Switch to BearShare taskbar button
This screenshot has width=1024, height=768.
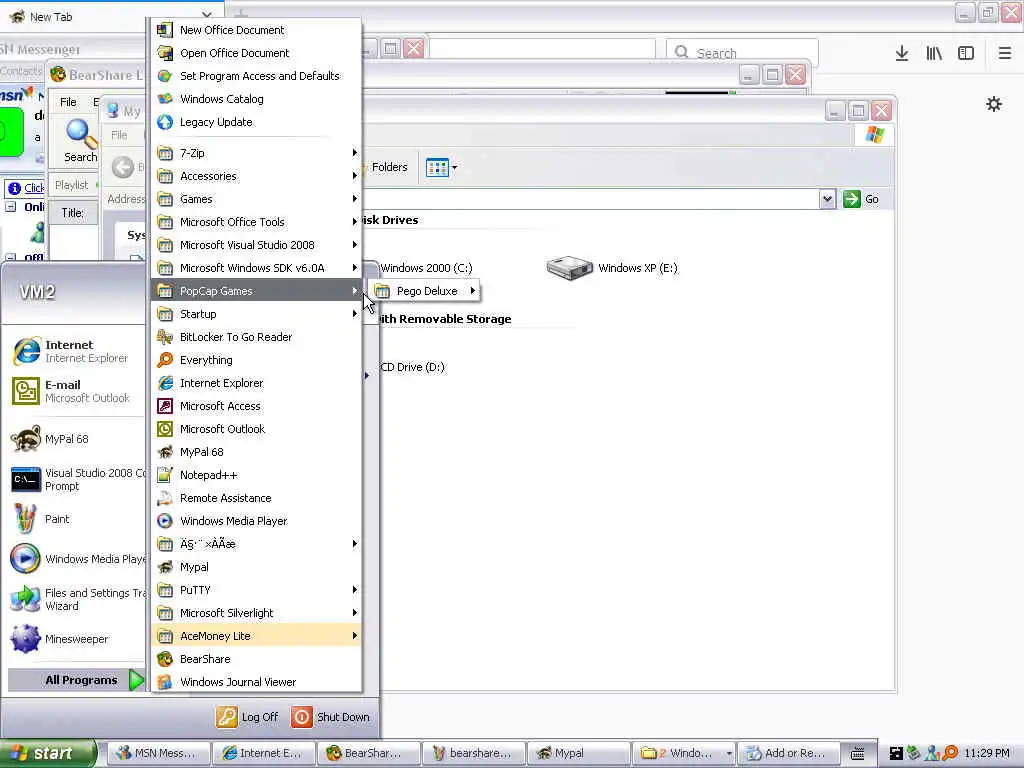click(x=368, y=753)
